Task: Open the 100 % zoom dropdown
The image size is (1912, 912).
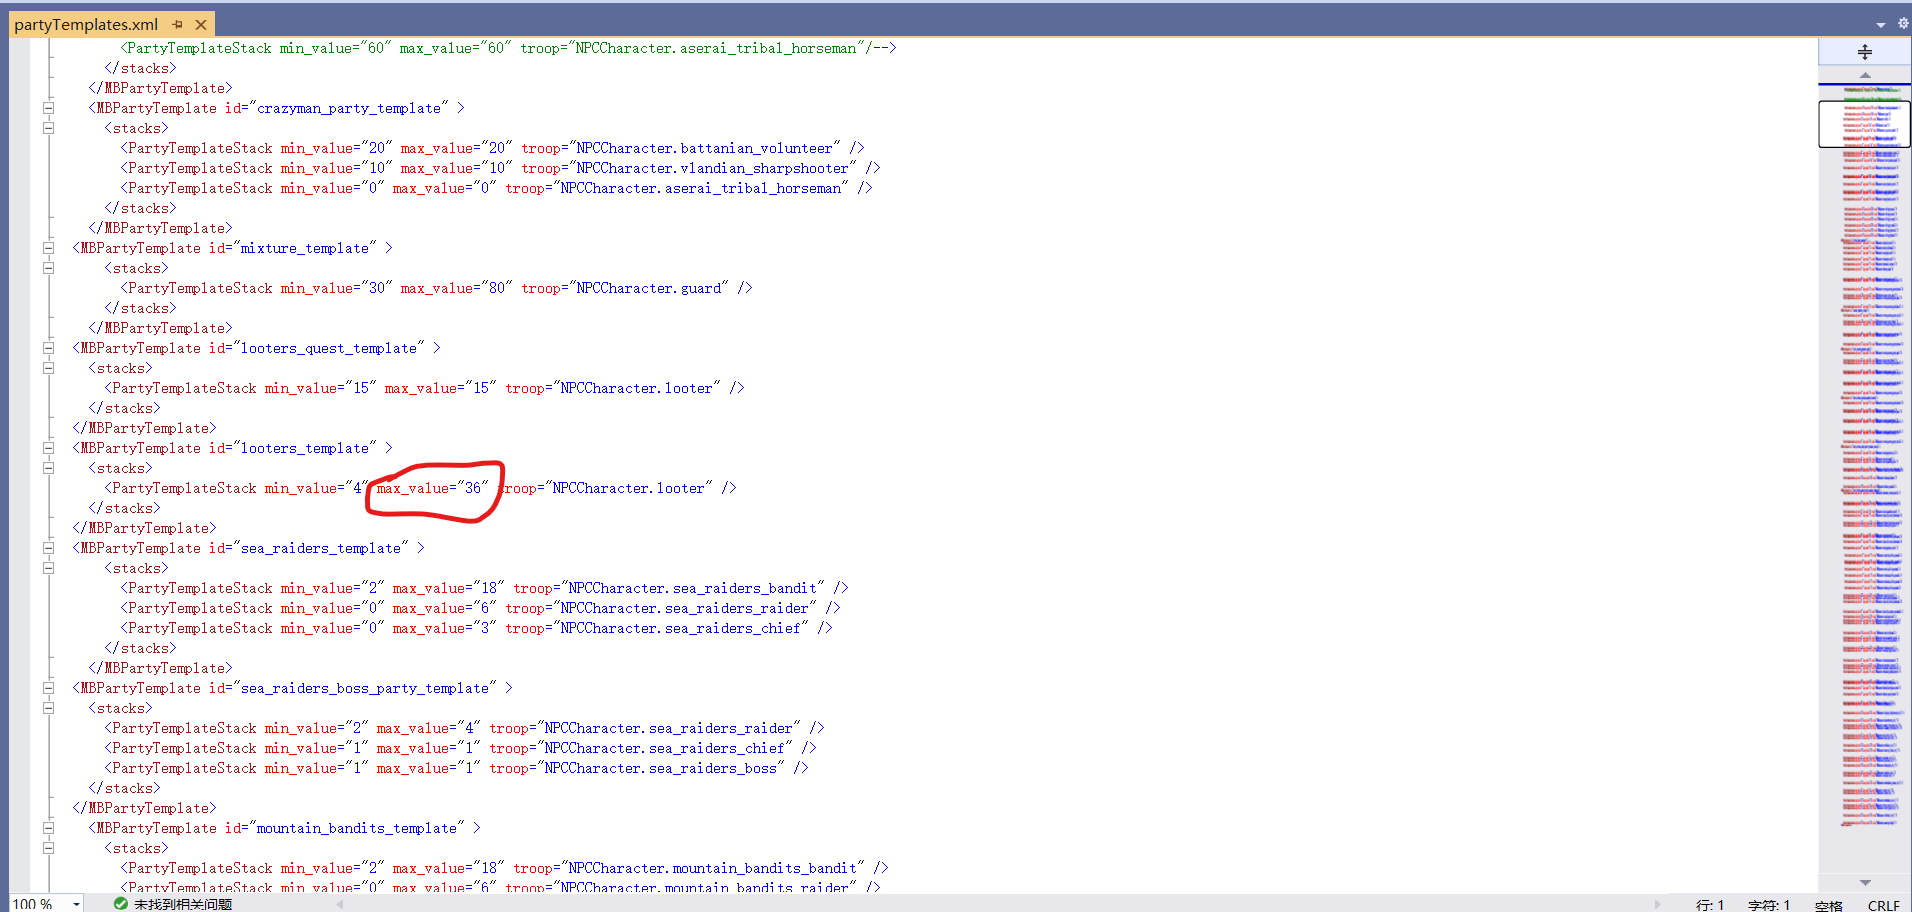Action: point(76,904)
